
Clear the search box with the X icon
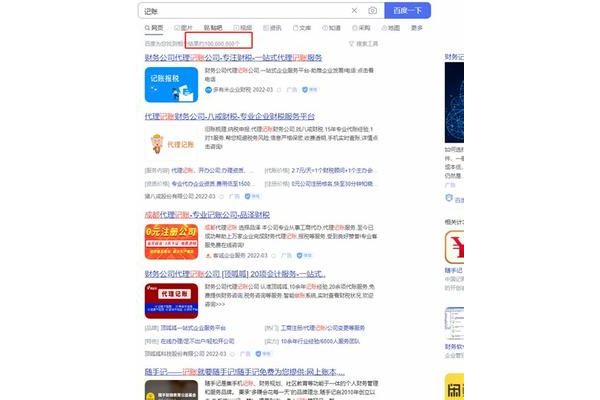[x=354, y=10]
